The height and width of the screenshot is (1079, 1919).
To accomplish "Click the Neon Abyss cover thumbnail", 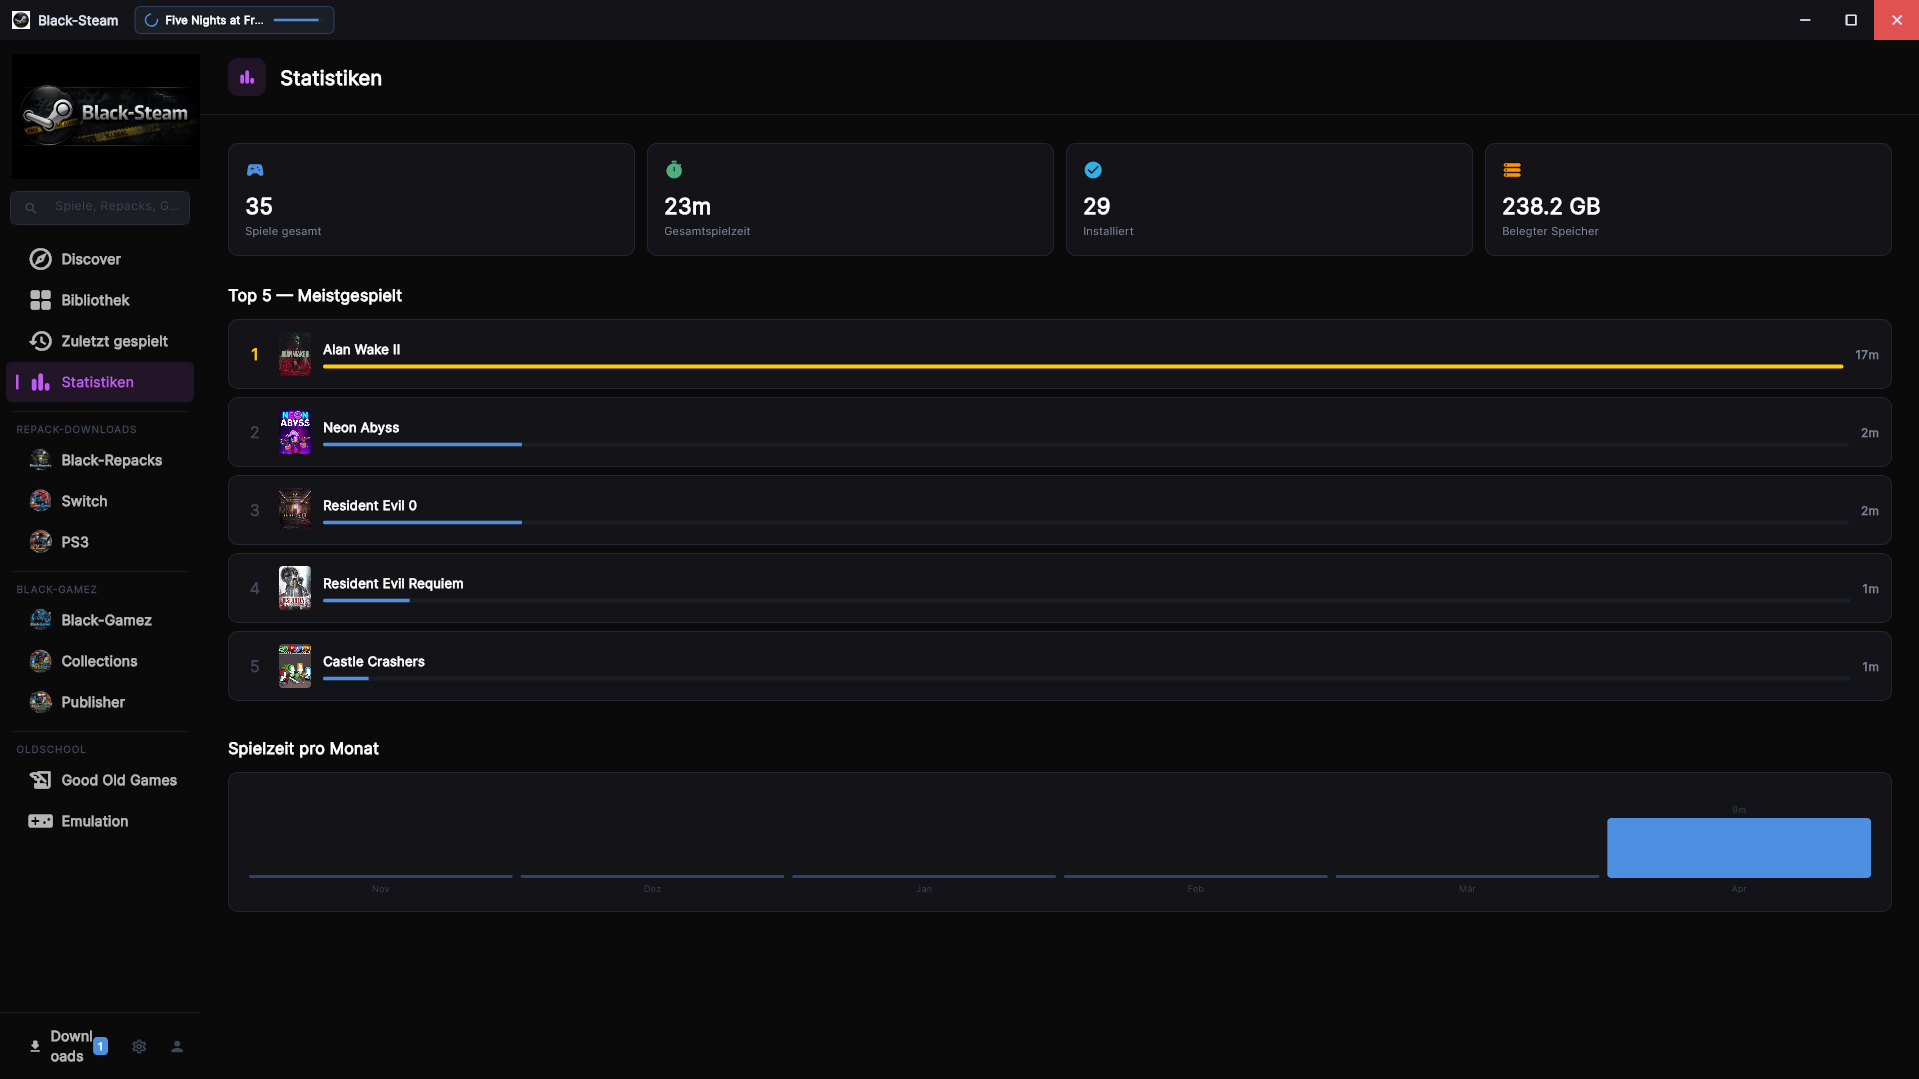I will [x=295, y=432].
